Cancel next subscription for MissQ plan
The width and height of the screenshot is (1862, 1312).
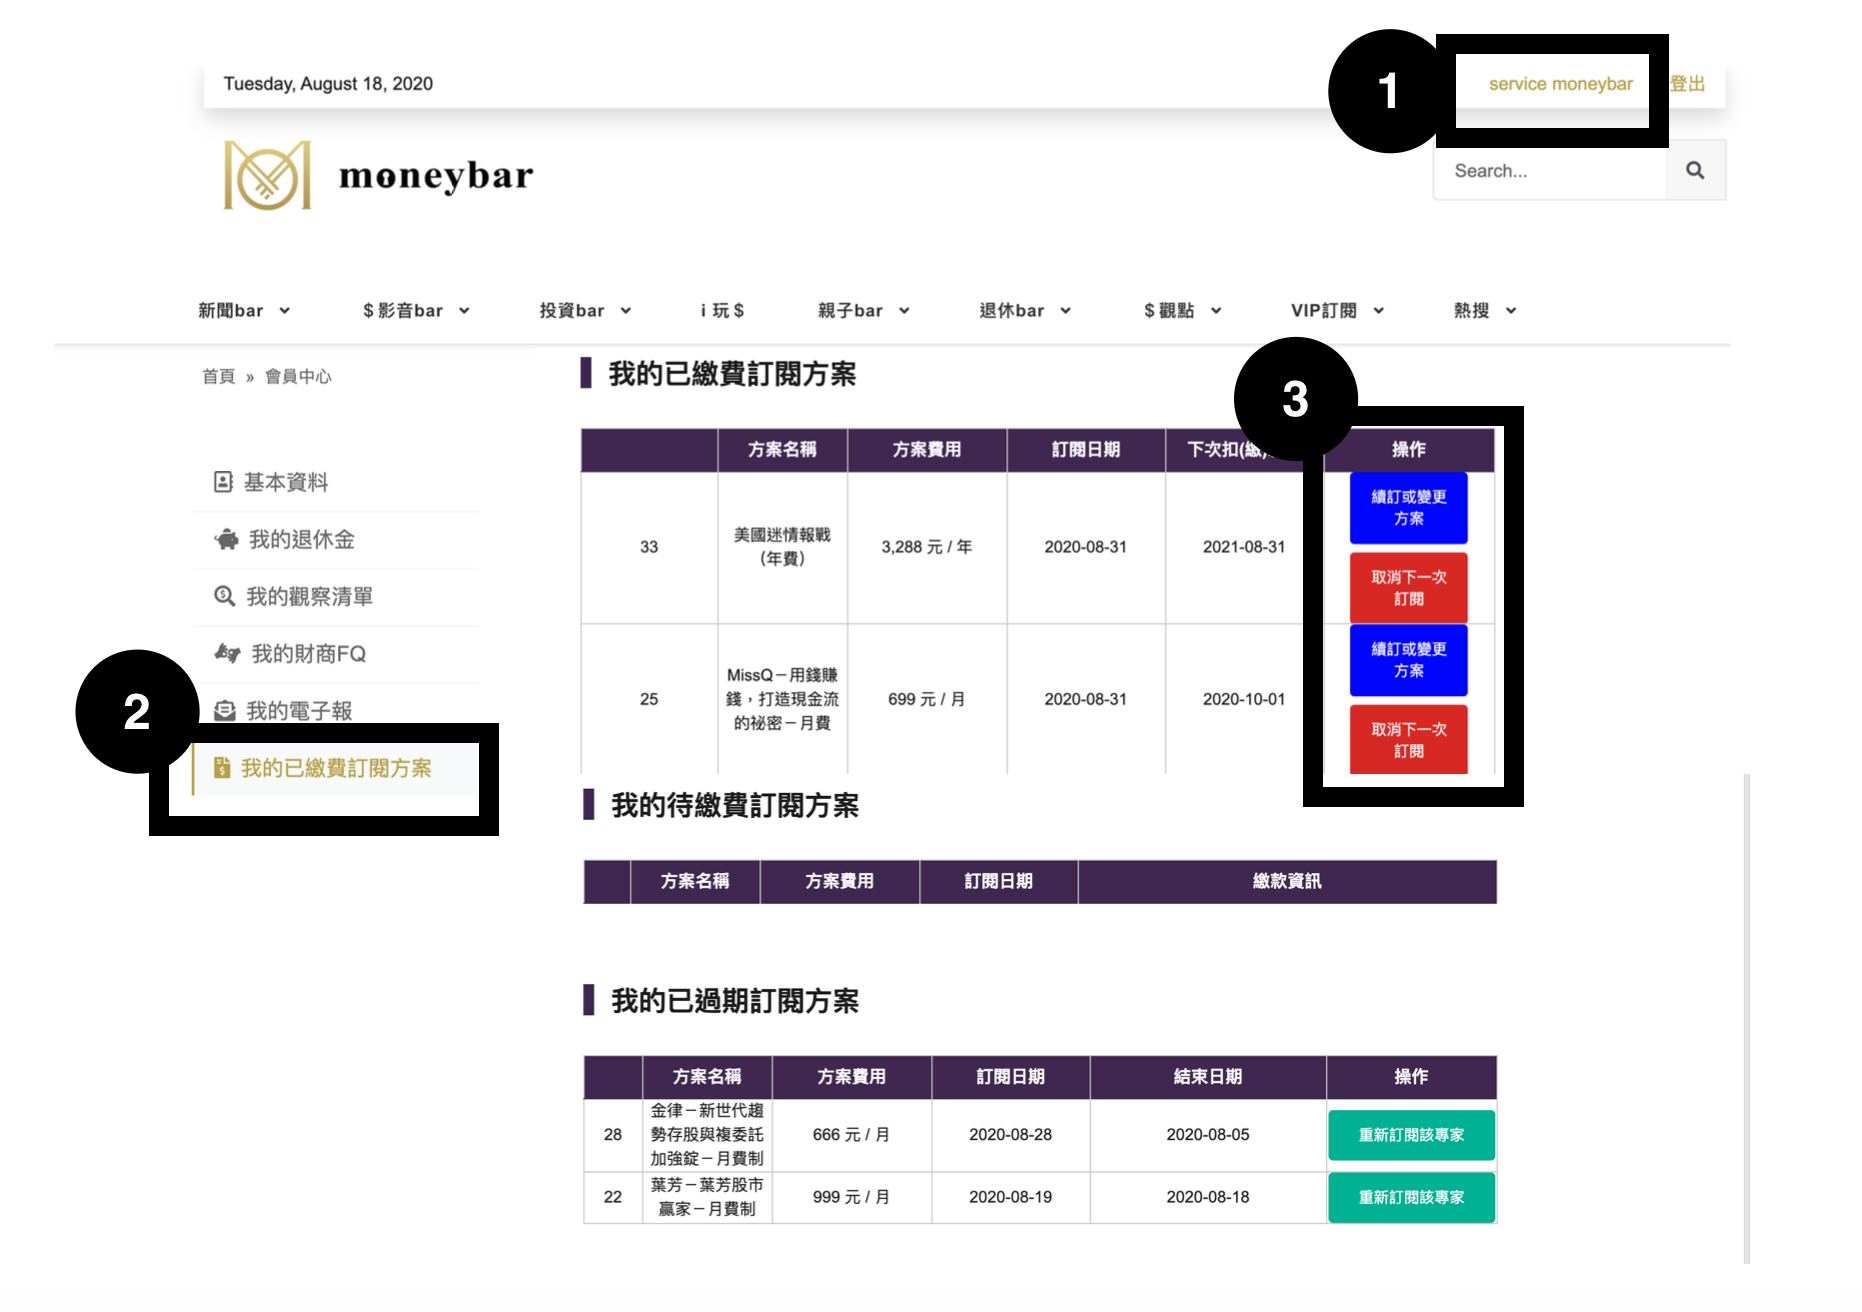pos(1408,740)
